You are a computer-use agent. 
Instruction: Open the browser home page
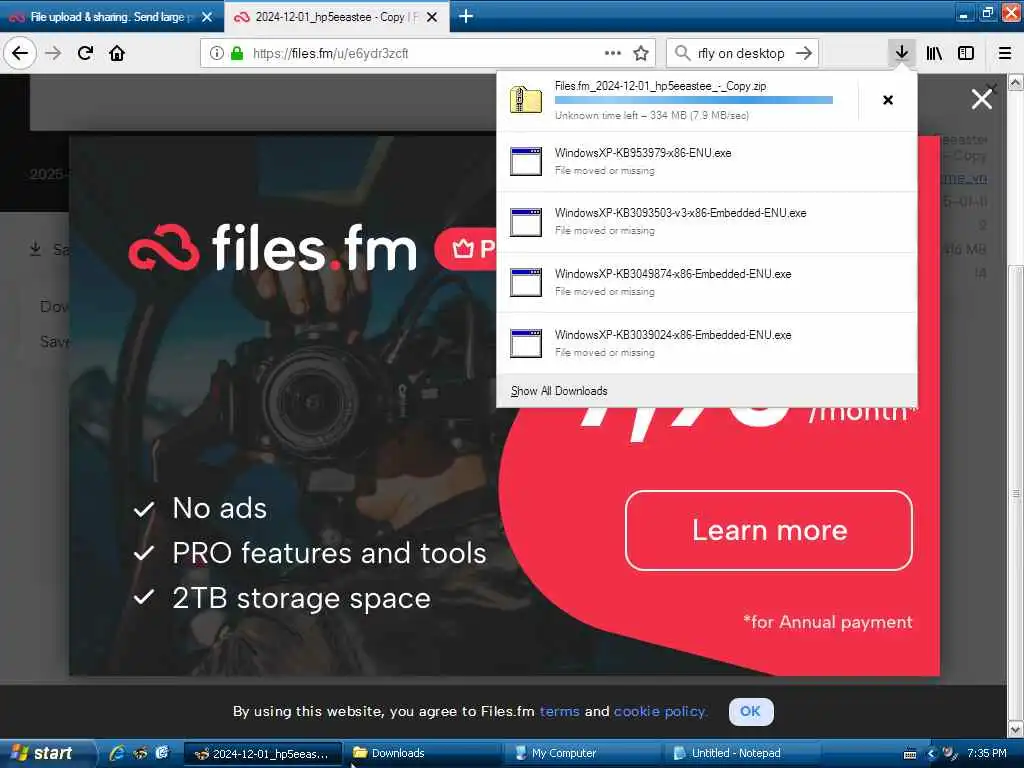[x=117, y=53]
